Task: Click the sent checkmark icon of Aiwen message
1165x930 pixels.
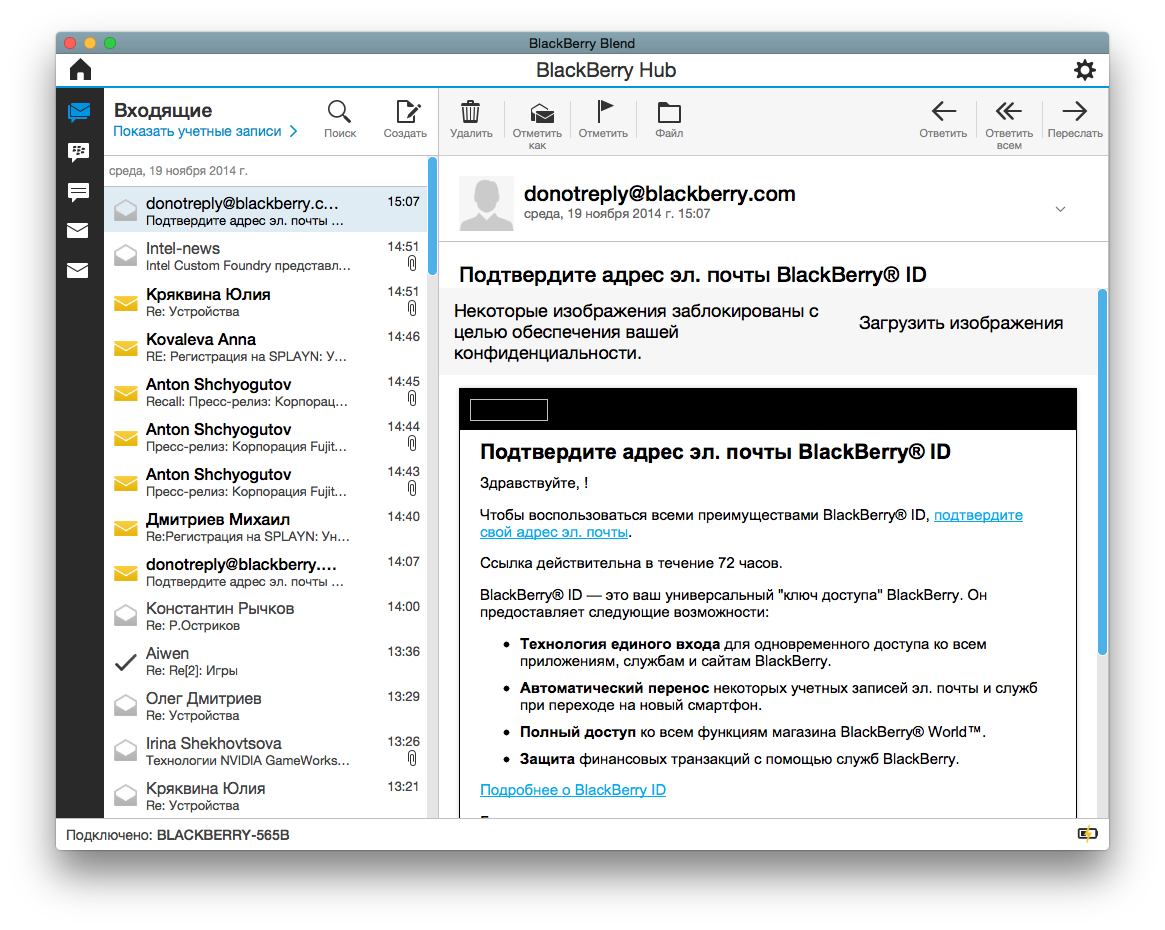Action: coord(126,662)
